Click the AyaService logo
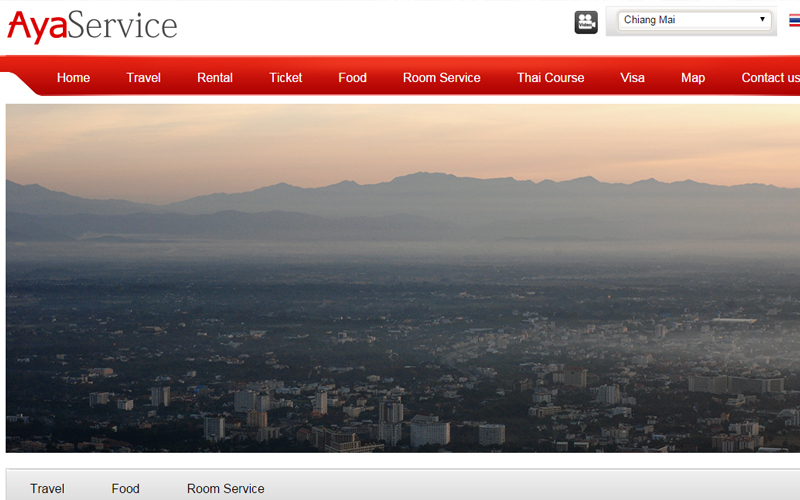The height and width of the screenshot is (500, 800). point(92,26)
